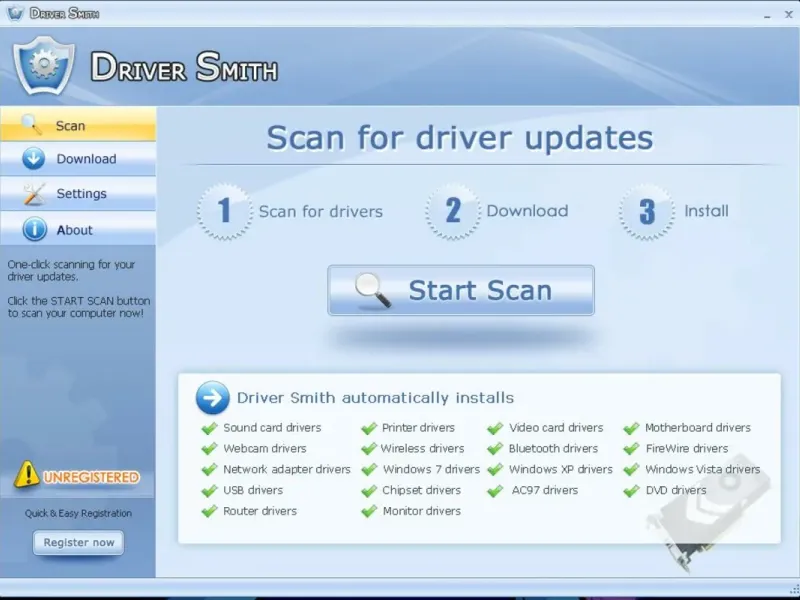This screenshot has width=800, height=600.
Task: Minimize the Driver Smith window
Action: [x=767, y=15]
